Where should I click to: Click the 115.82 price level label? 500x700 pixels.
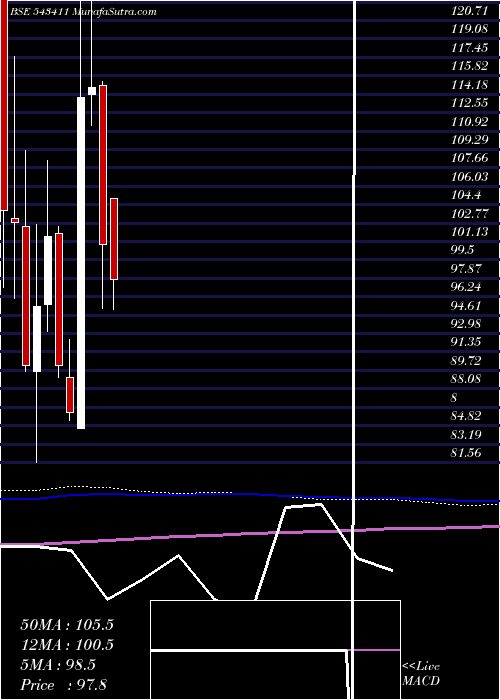470,66
